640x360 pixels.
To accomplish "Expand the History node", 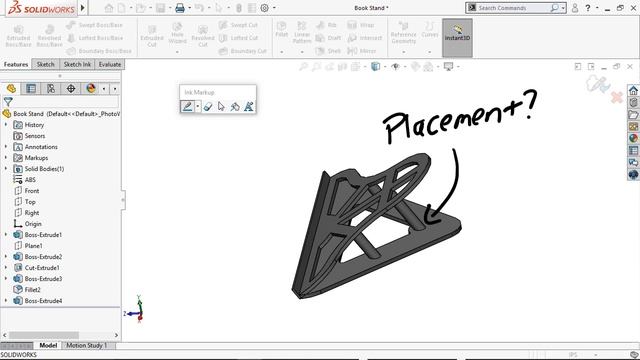I will (x=6, y=124).
